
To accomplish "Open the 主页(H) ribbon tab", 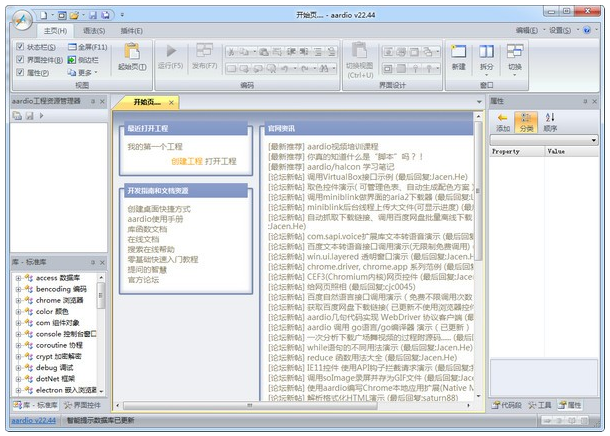I will click(x=55, y=31).
